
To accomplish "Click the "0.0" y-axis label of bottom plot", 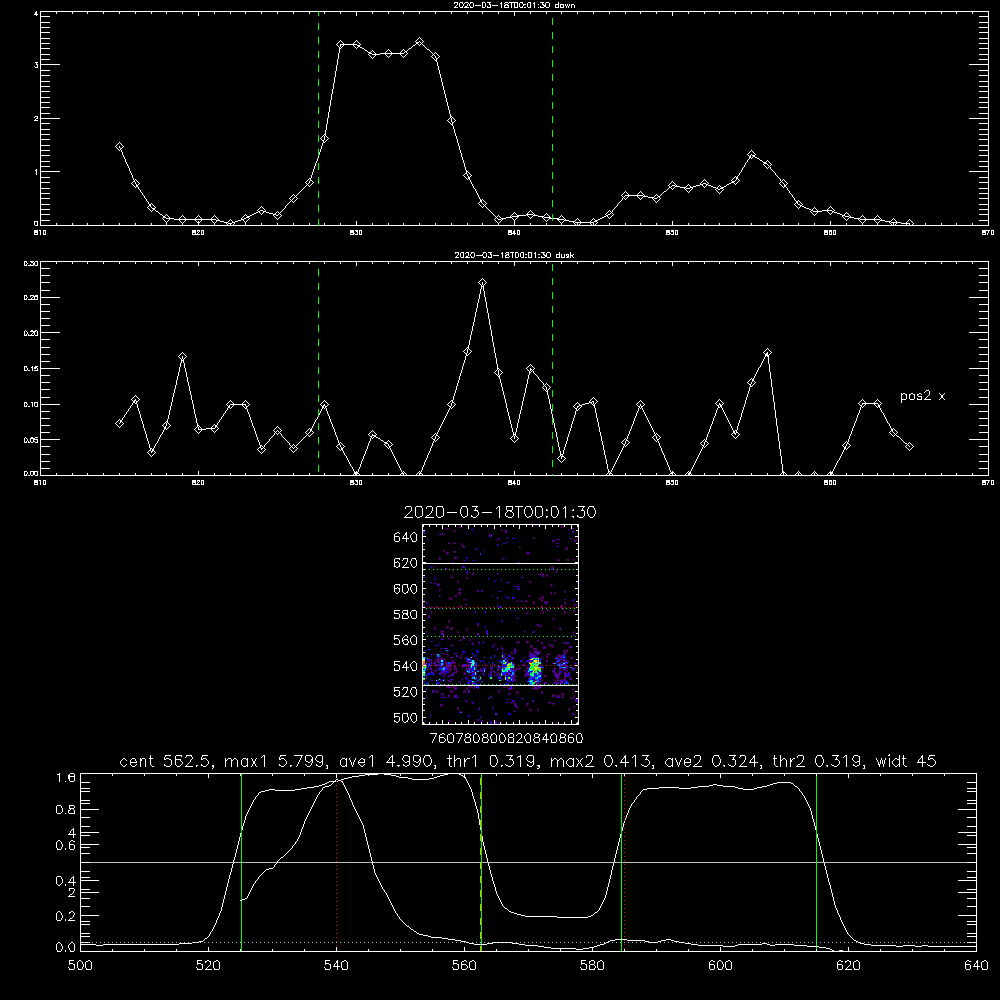I will 66,948.
